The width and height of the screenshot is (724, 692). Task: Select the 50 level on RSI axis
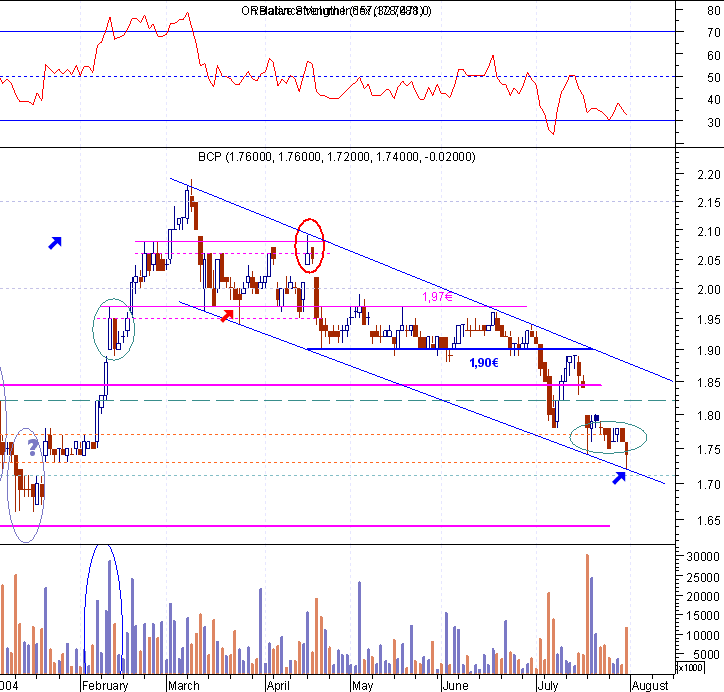point(713,78)
